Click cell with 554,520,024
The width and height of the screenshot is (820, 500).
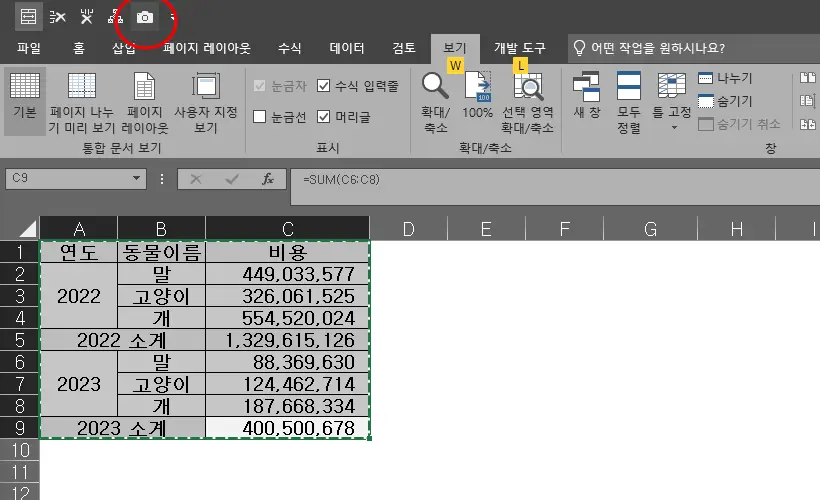pyautogui.click(x=288, y=318)
